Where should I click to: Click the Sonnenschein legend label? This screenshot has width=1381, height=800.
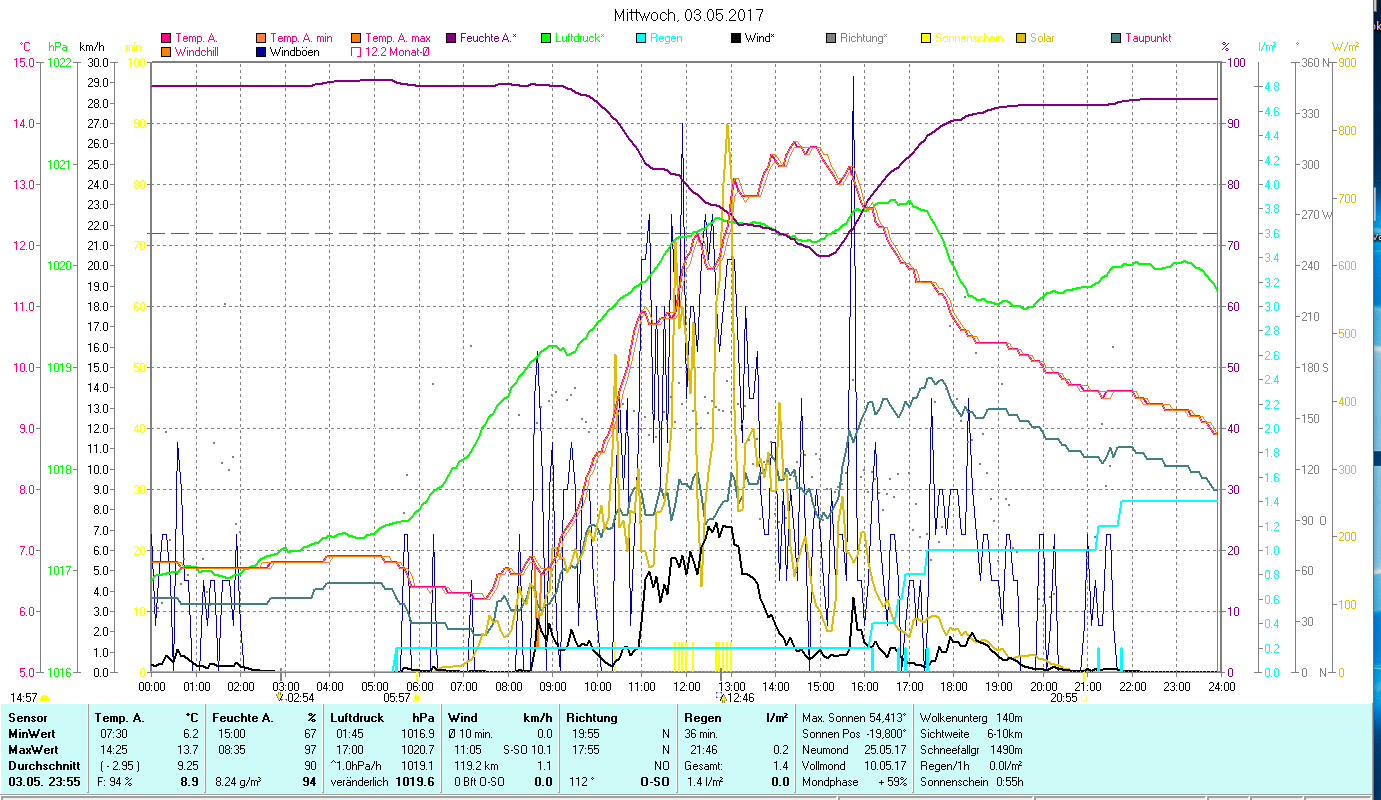pyautogui.click(x=969, y=38)
